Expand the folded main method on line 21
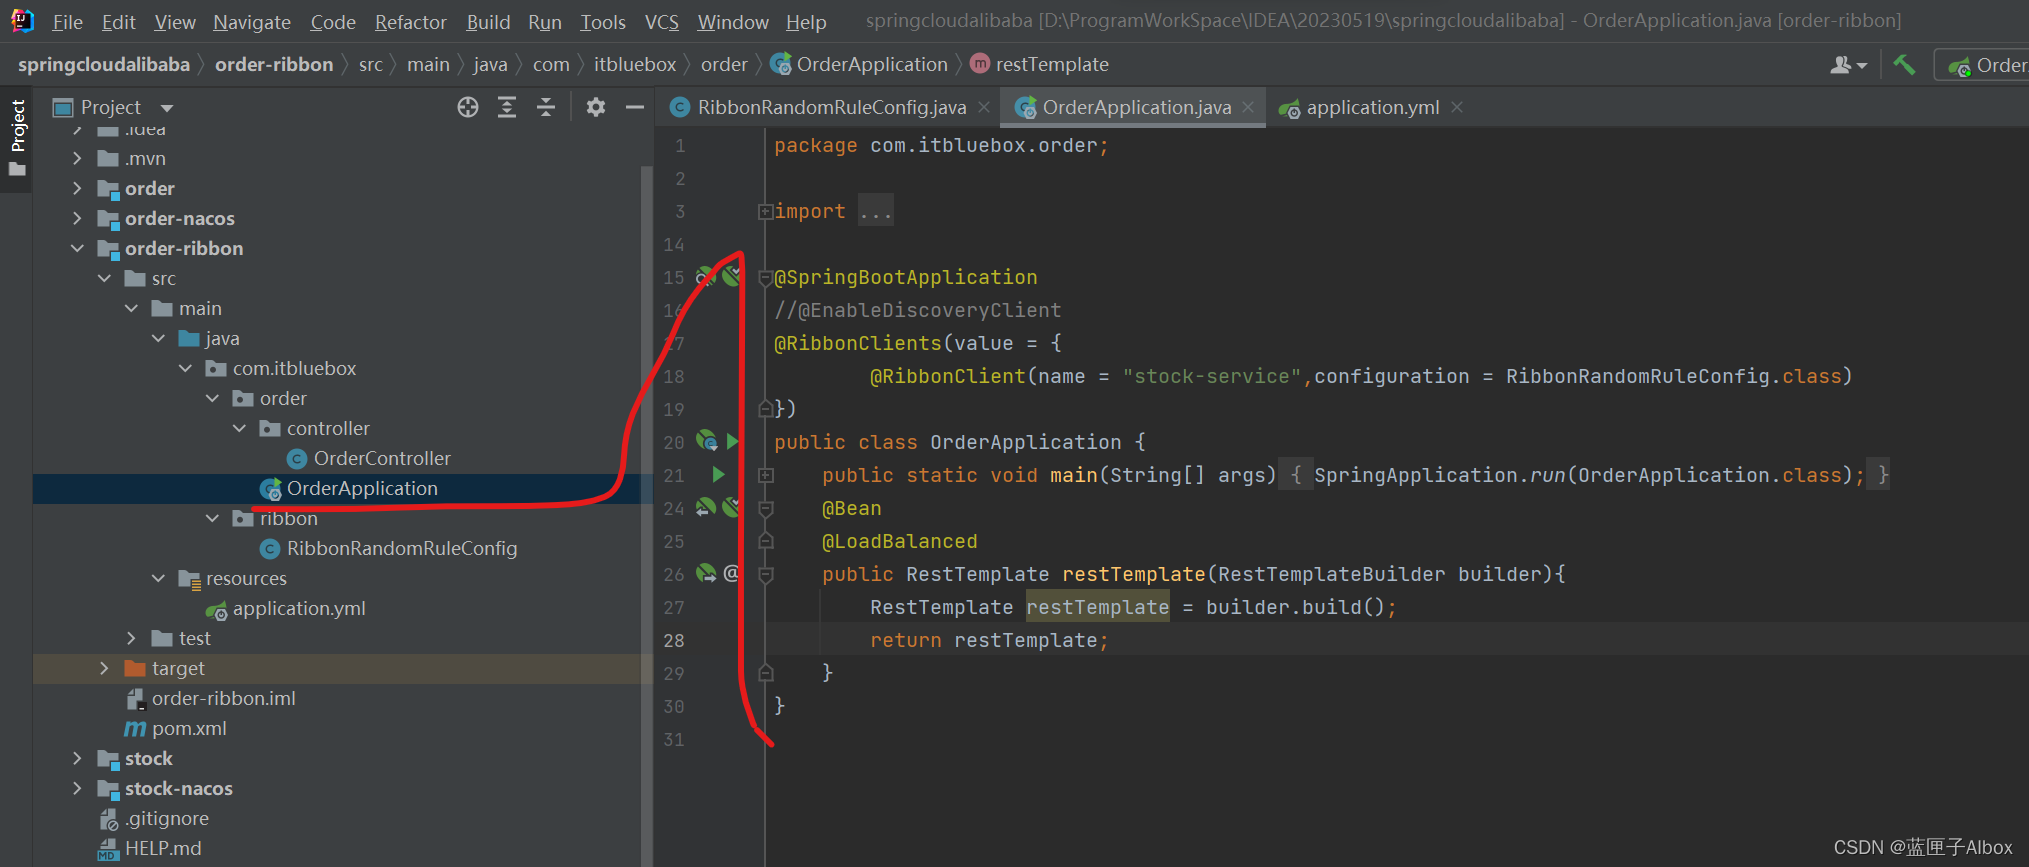Screen dimensions: 2029x867 [x=765, y=475]
